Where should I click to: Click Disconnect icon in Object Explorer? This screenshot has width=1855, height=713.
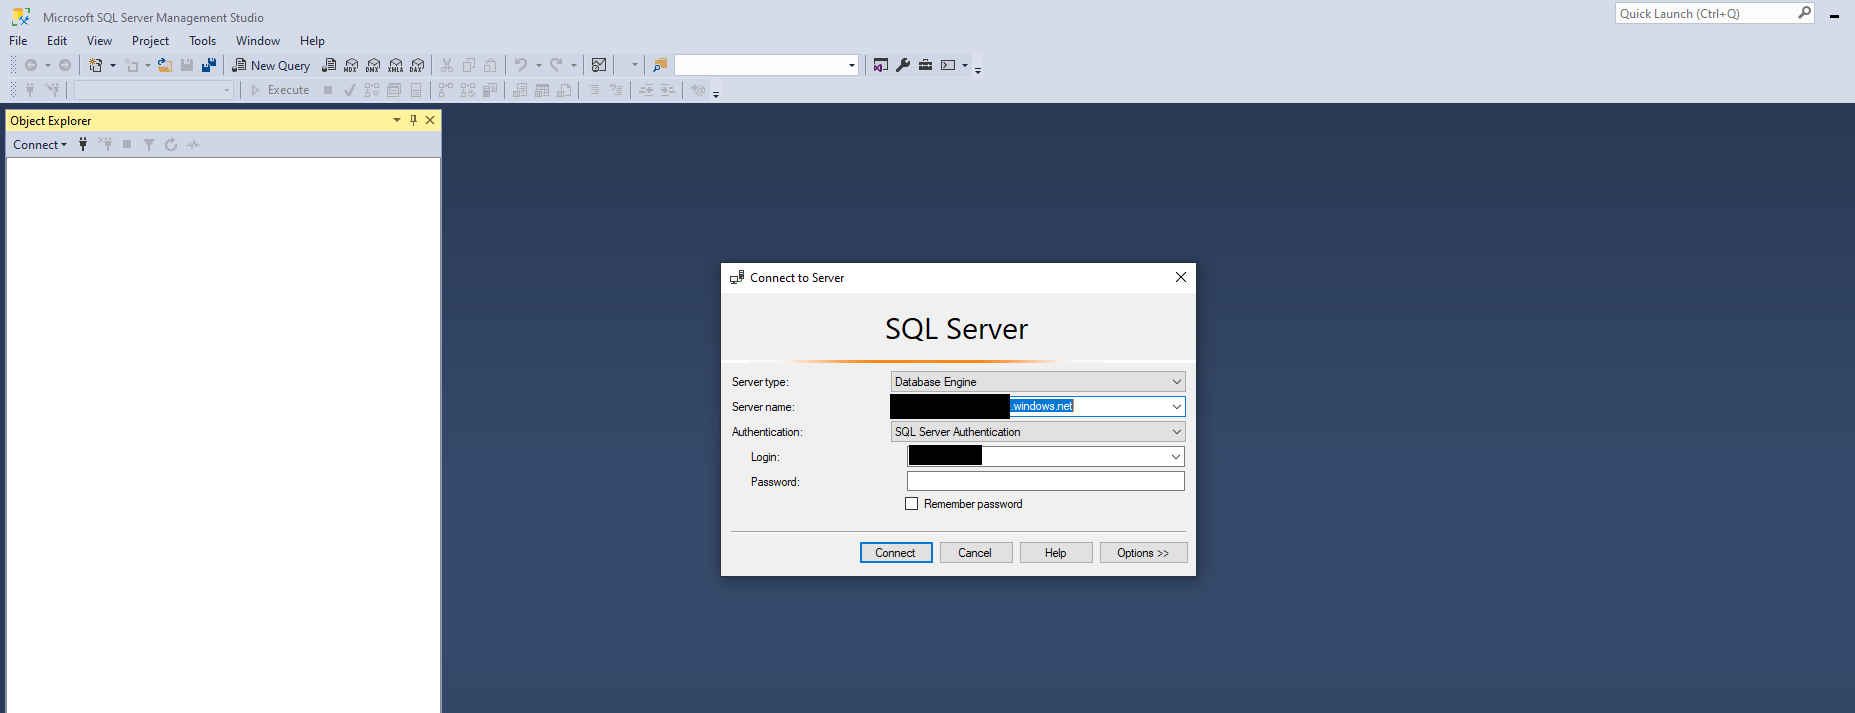tap(105, 144)
